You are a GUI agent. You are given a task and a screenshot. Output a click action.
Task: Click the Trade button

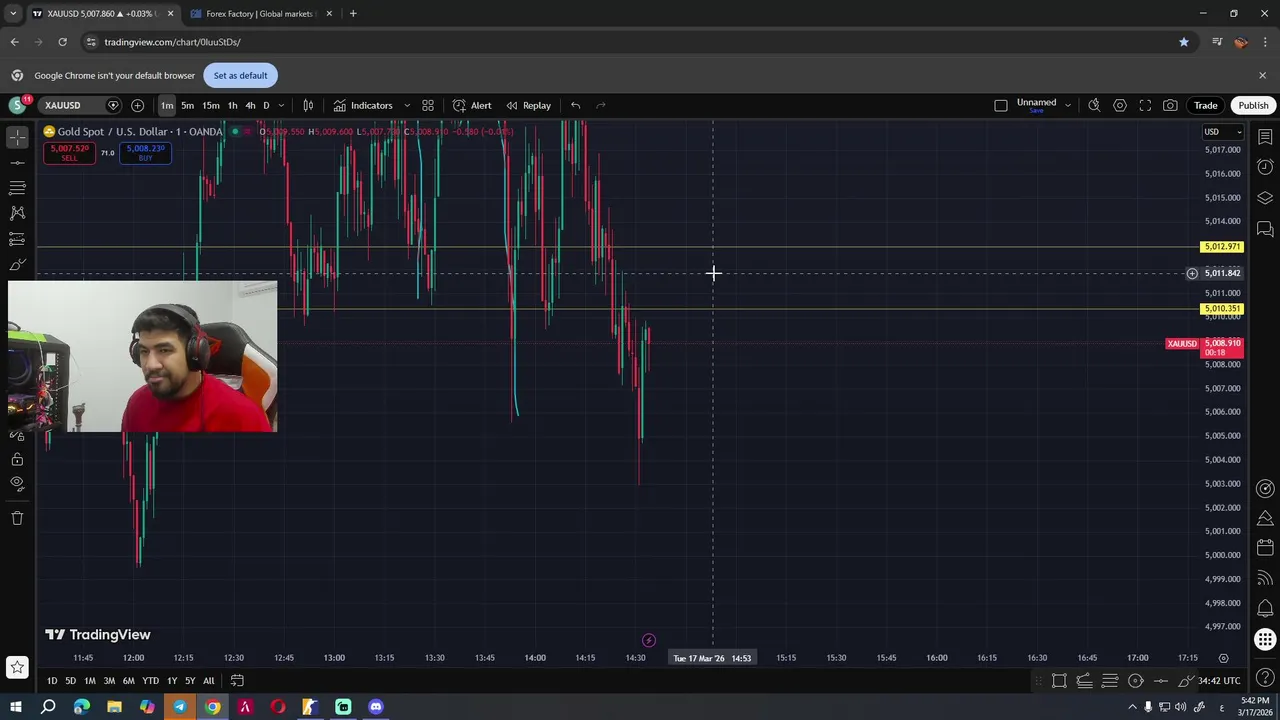click(x=1205, y=105)
